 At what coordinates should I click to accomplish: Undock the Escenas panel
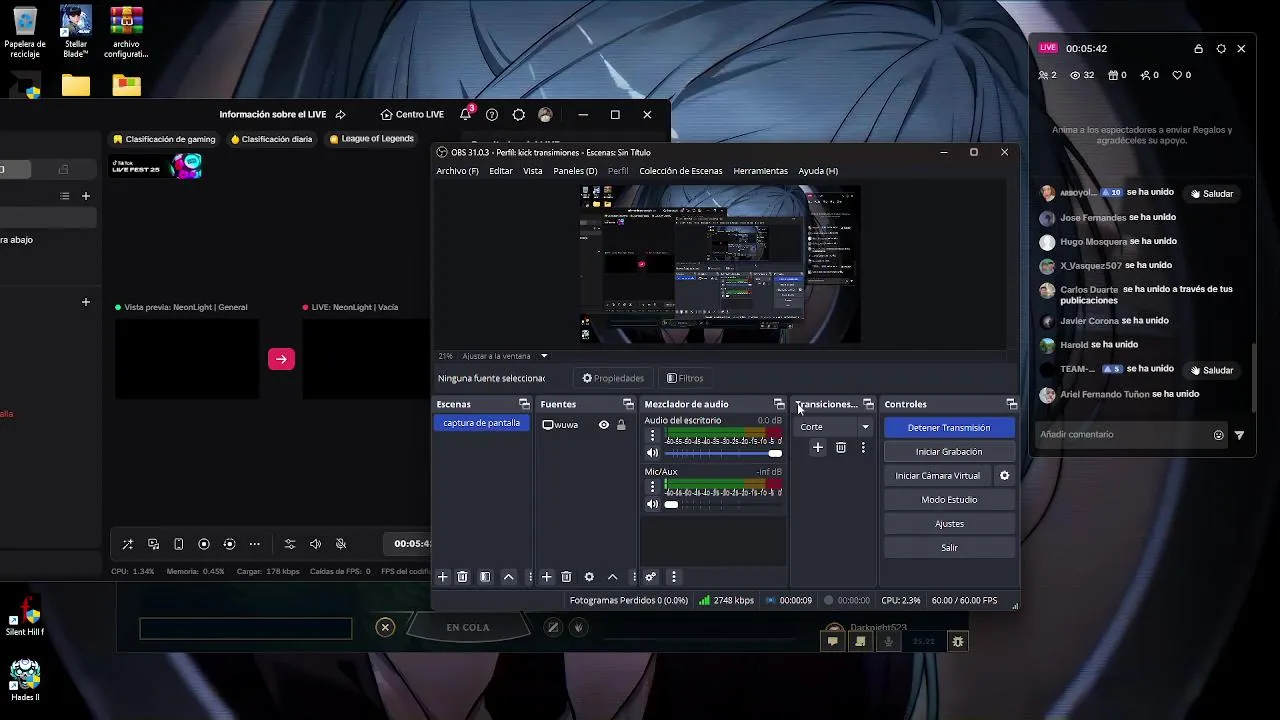524,404
